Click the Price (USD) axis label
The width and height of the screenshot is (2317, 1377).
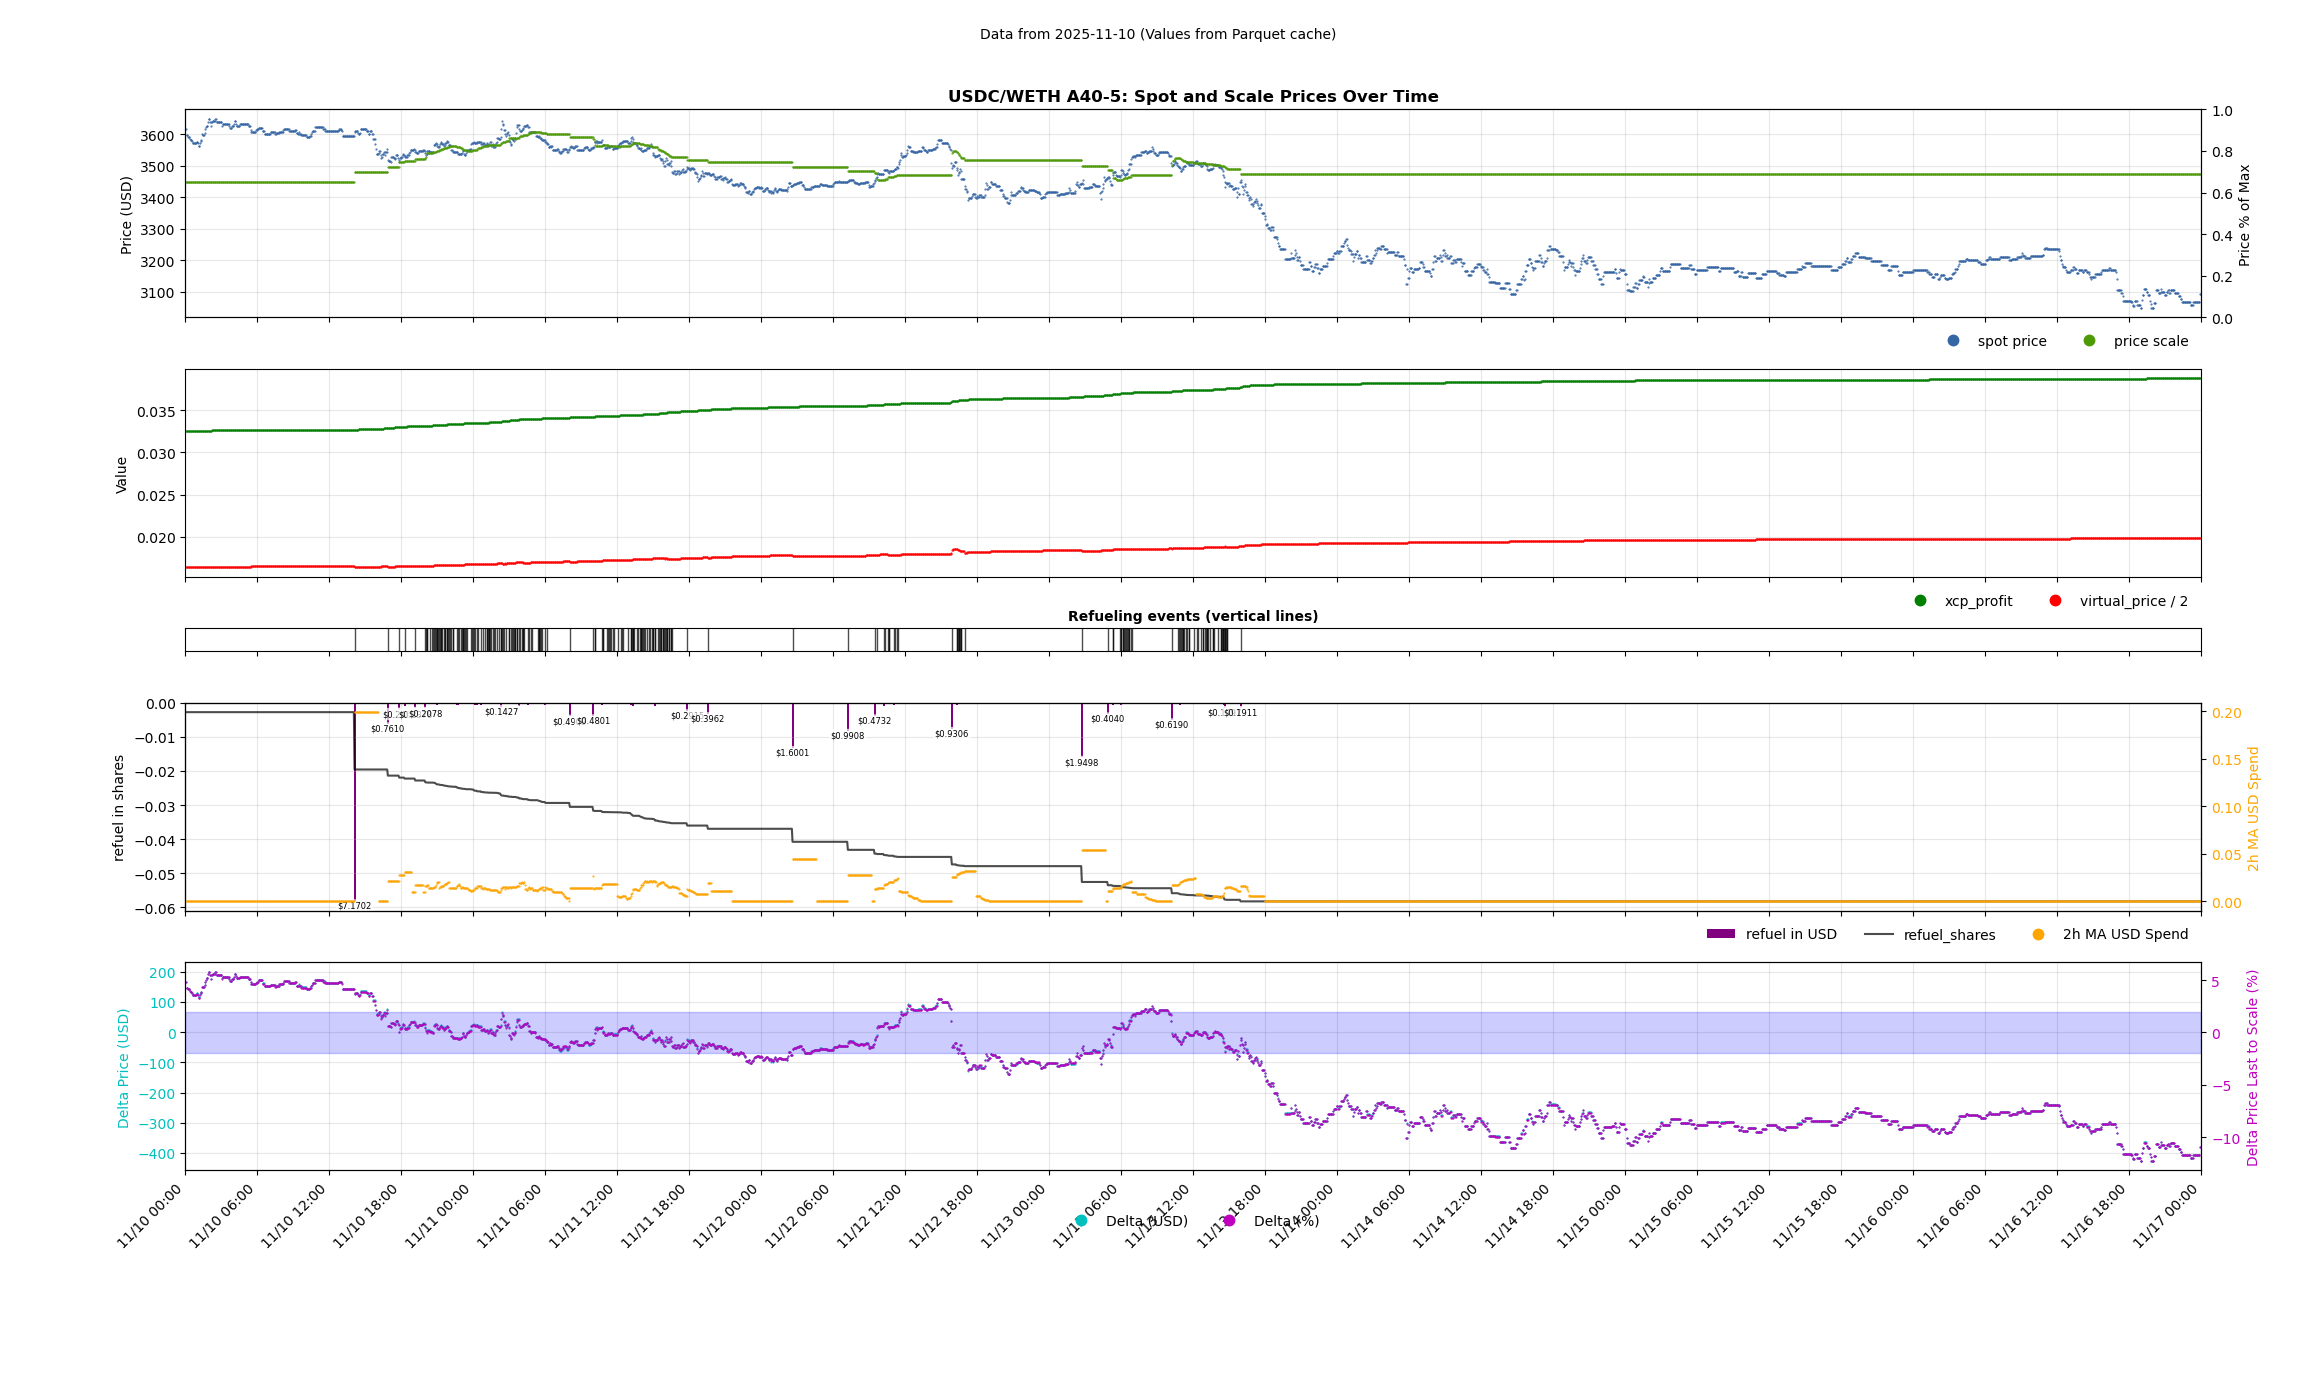pyautogui.click(x=126, y=215)
